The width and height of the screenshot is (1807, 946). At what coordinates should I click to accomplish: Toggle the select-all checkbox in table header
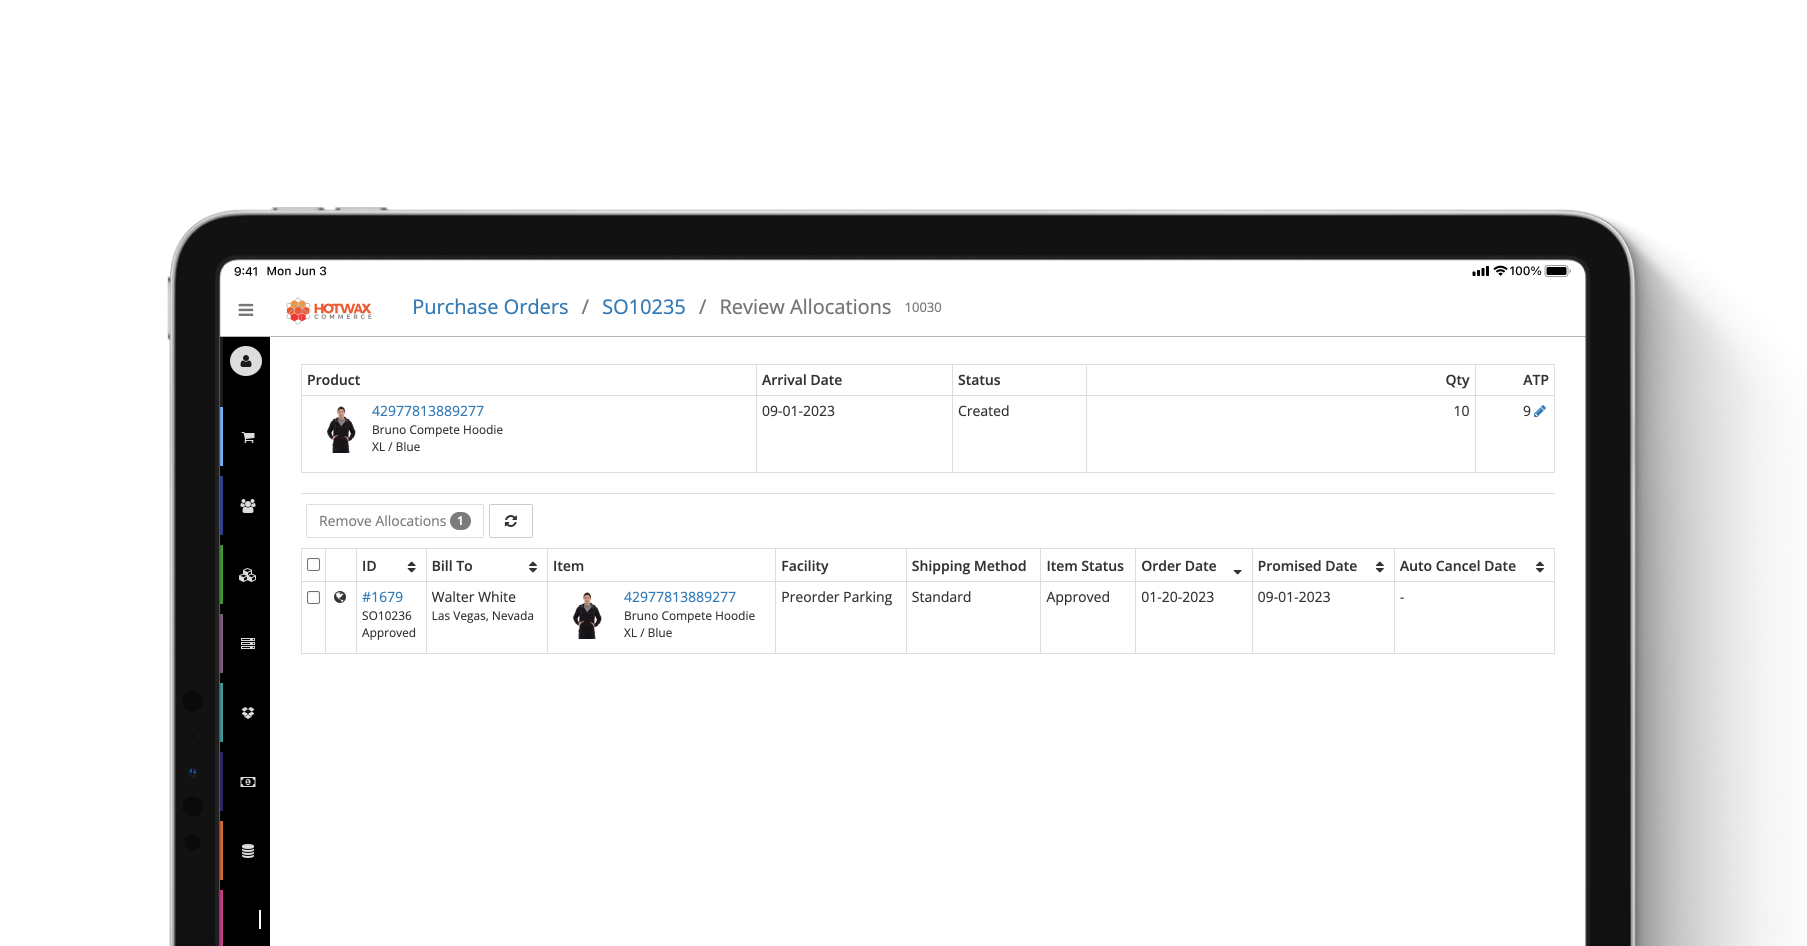point(314,565)
